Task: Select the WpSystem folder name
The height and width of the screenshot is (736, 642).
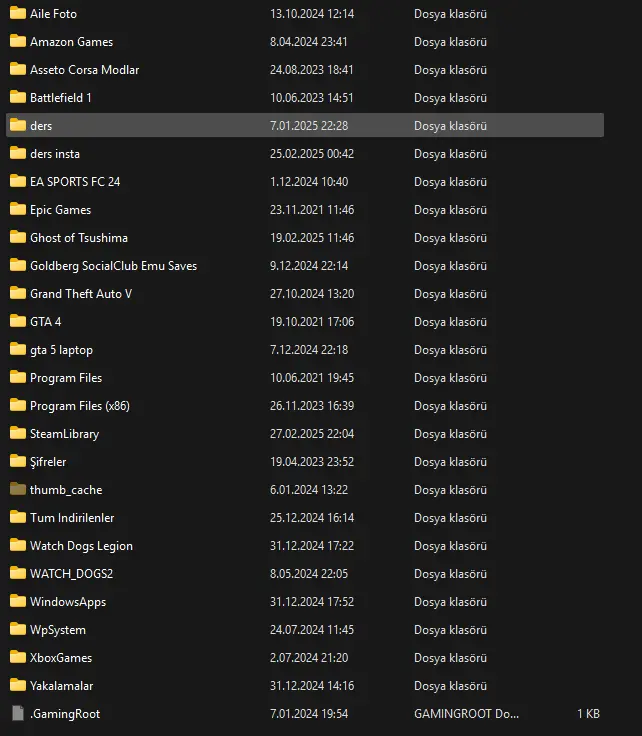Action: point(58,630)
